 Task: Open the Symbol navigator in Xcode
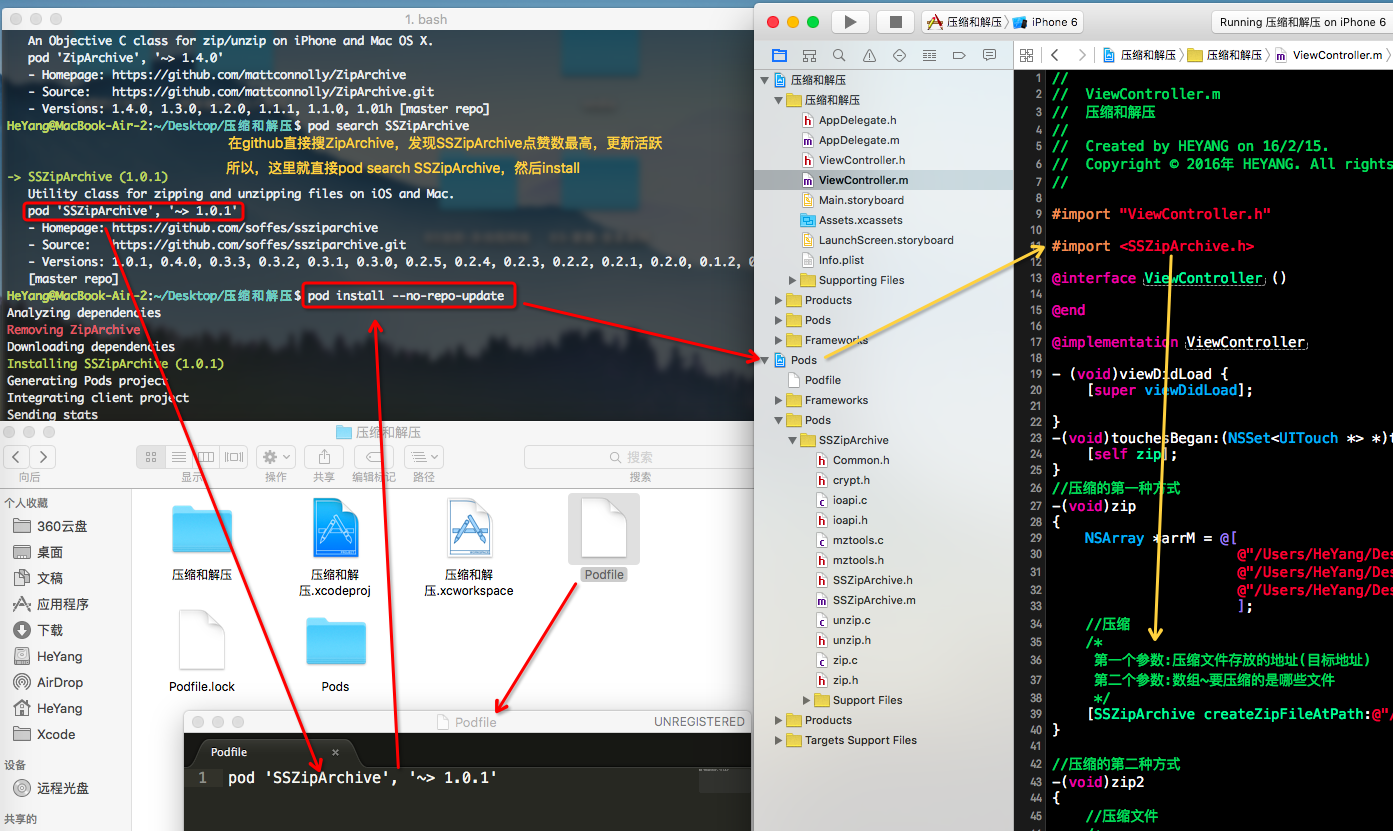pyautogui.click(x=809, y=55)
